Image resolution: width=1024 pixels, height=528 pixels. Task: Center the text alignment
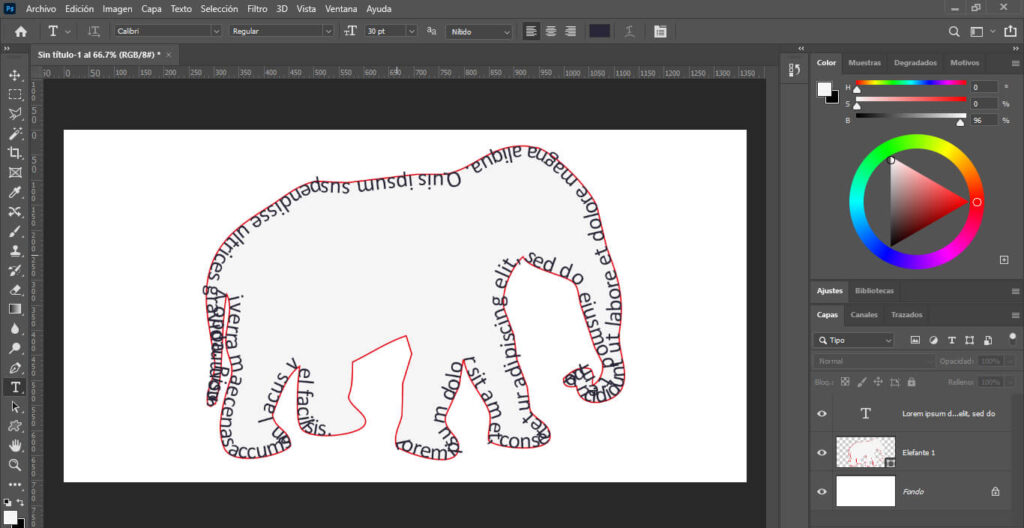[x=551, y=31]
